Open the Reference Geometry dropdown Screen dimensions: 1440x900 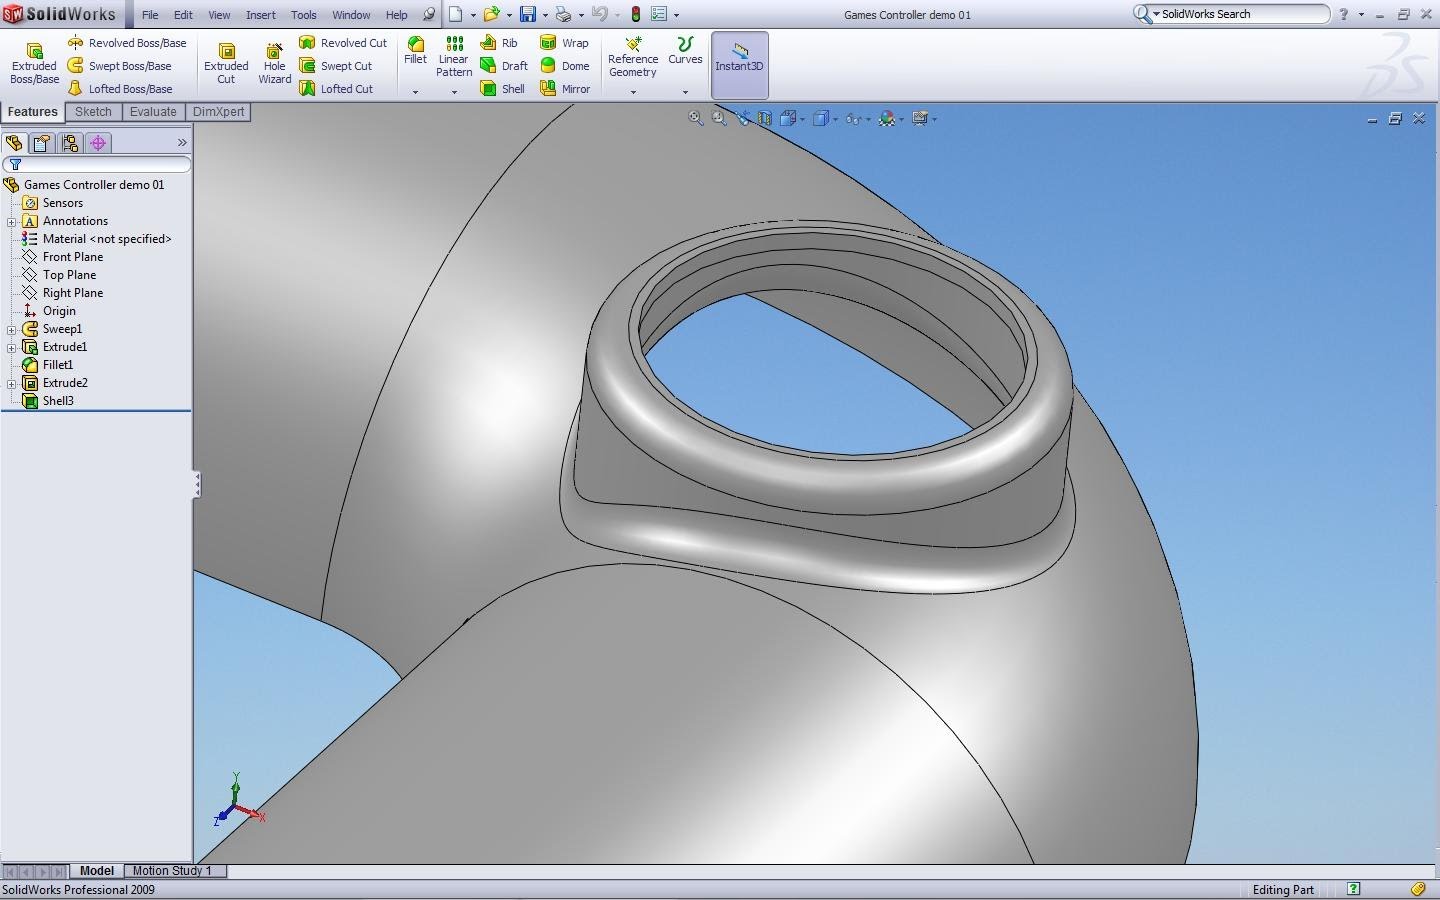point(633,92)
